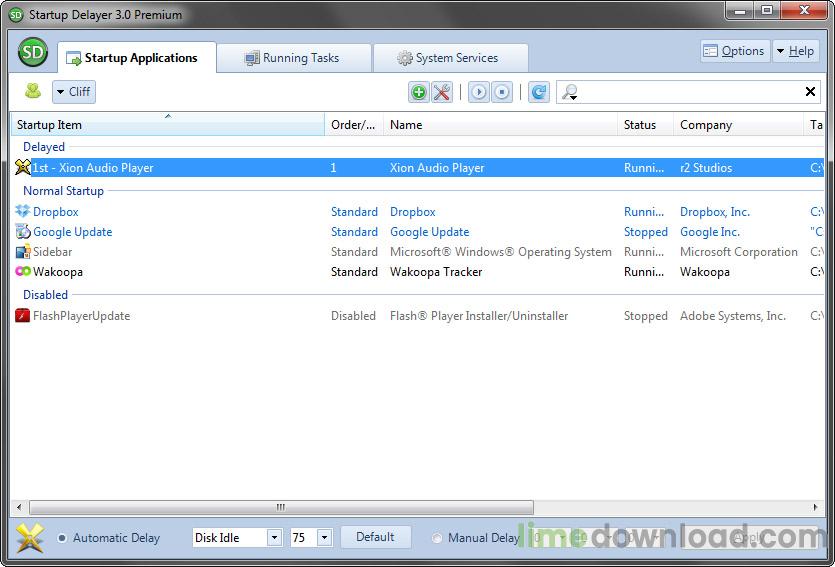835x567 pixels.
Task: Click the Disabled order cell for FlashPlayerUpdate
Action: 353,316
